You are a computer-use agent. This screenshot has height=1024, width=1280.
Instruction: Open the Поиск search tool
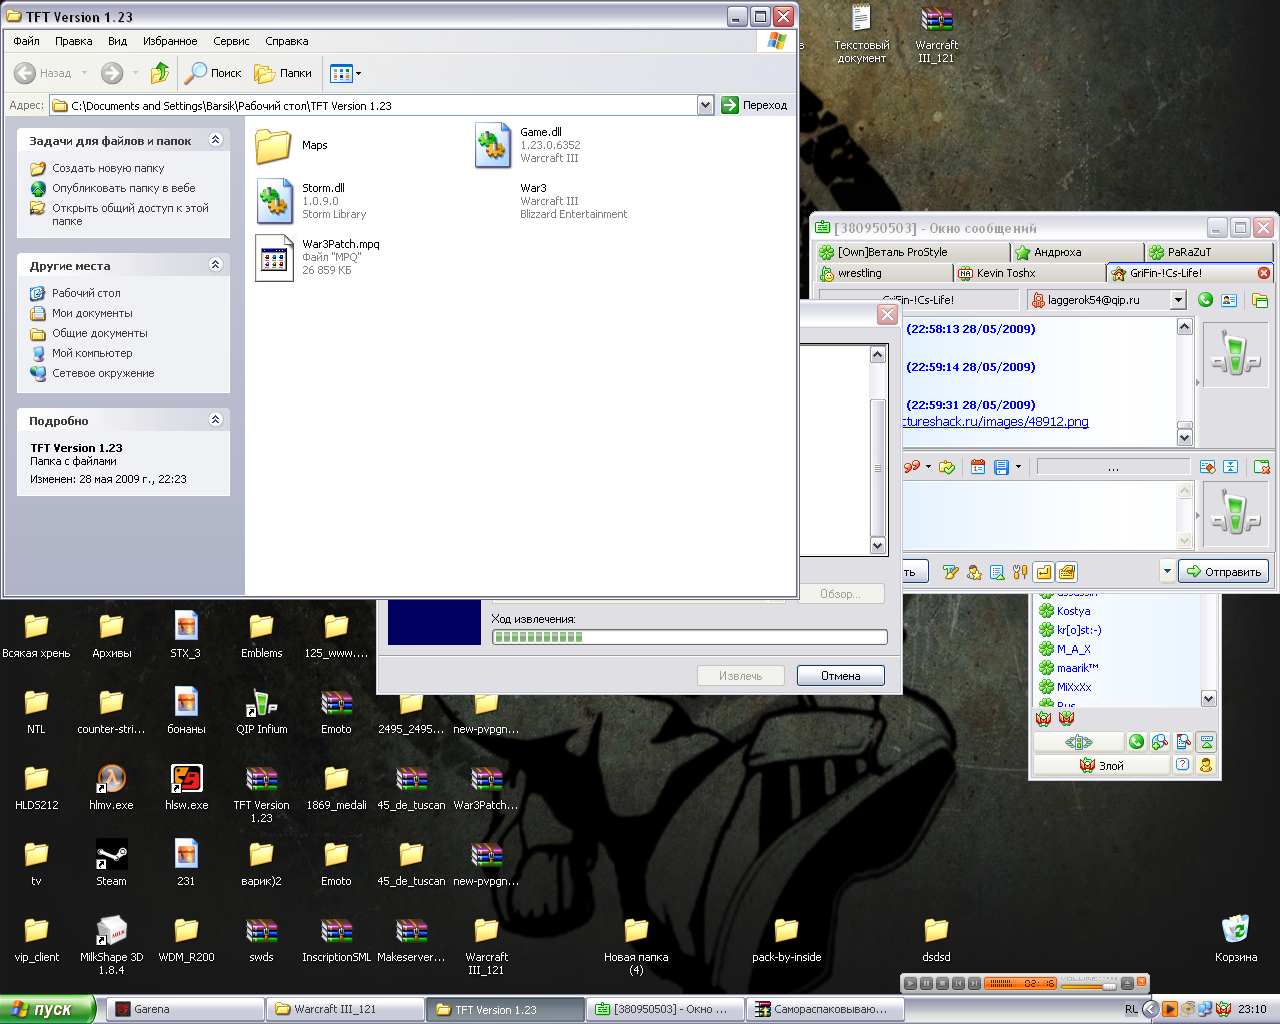[x=213, y=73]
